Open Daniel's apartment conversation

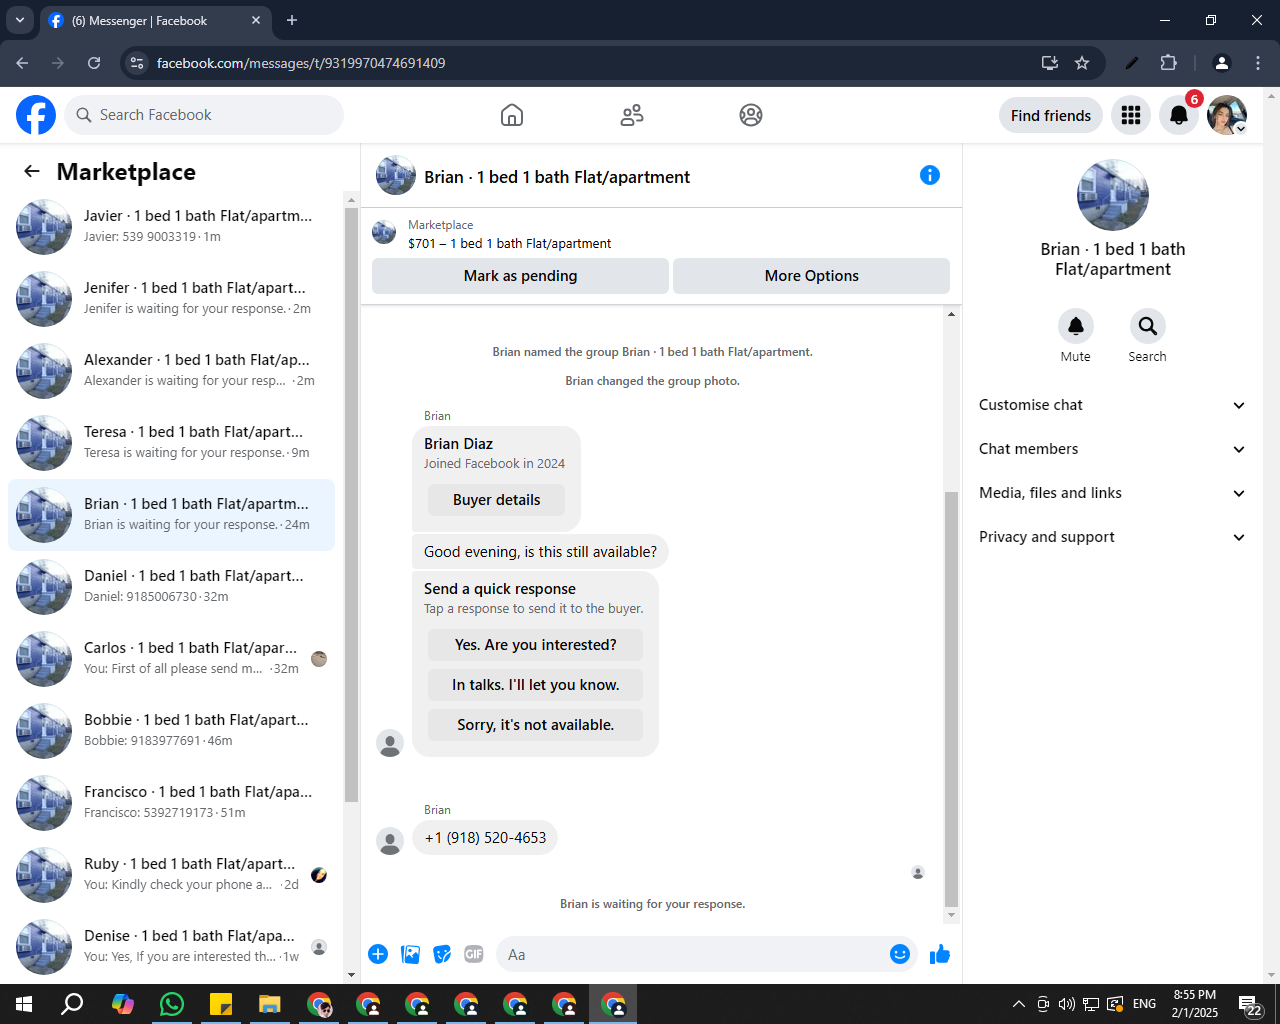(172, 587)
